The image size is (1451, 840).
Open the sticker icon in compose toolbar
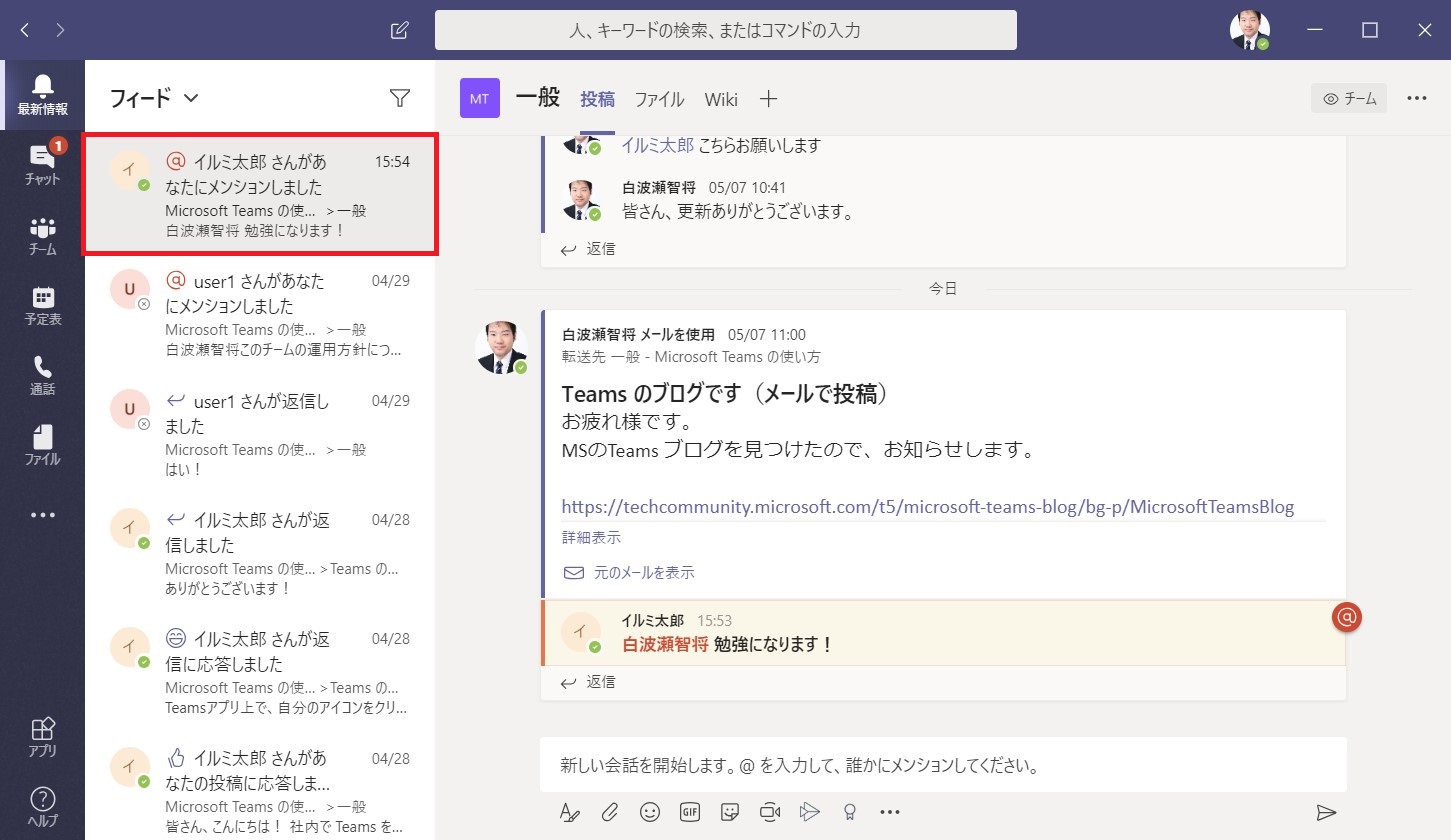coord(730,812)
